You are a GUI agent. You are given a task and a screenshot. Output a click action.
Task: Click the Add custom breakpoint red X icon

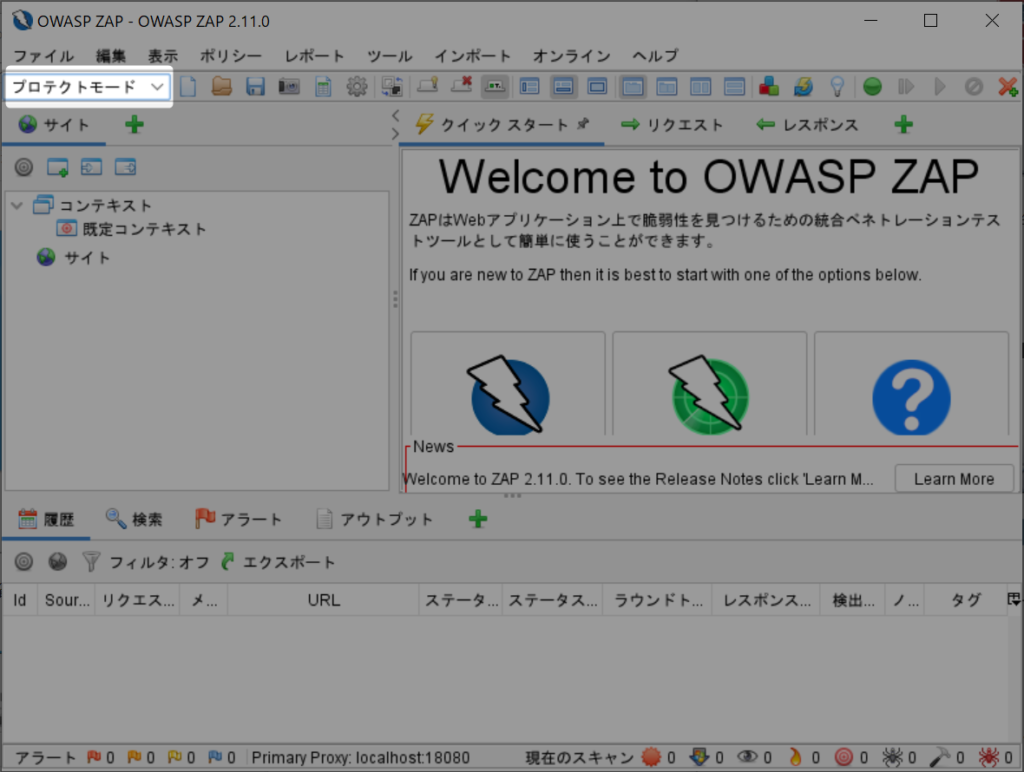pyautogui.click(x=1008, y=87)
